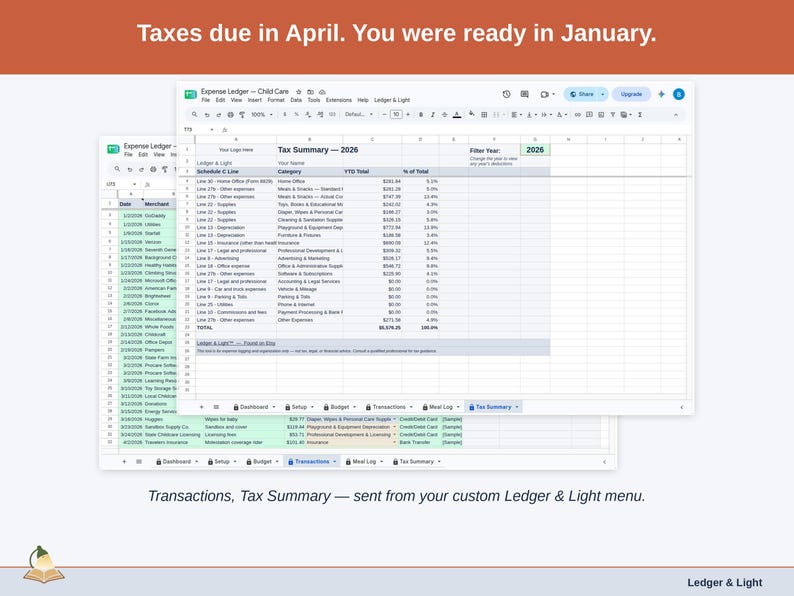This screenshot has width=794, height=596.
Task: Collapse the toolbar with chevron up
Action: tap(676, 115)
